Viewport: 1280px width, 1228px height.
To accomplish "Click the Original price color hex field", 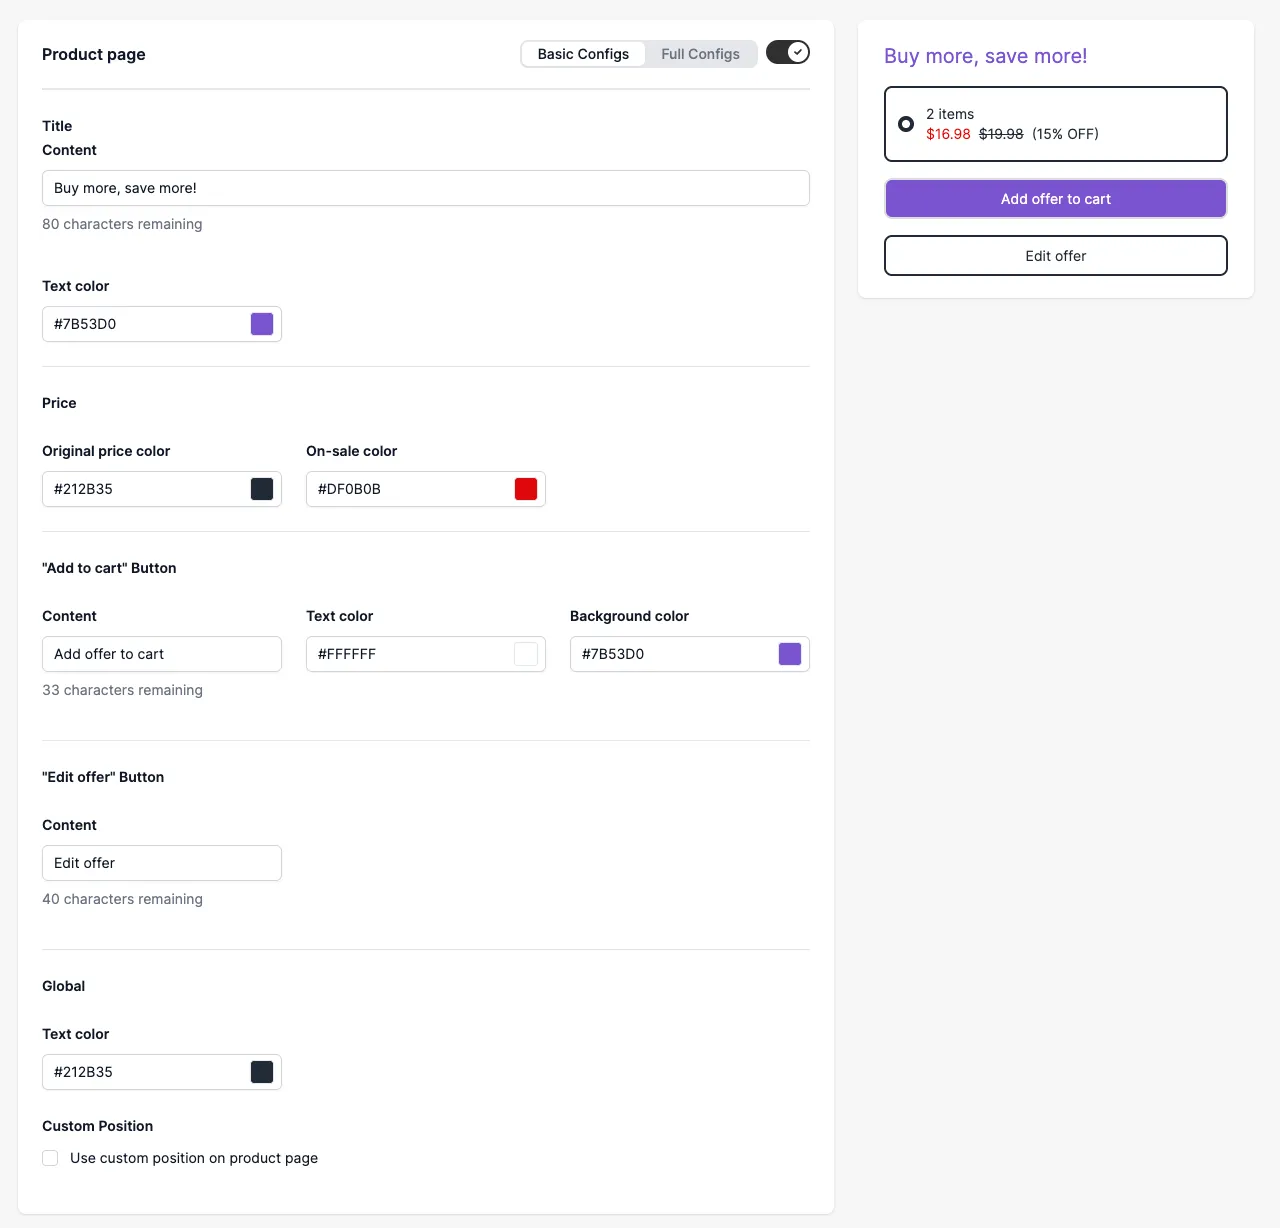I will click(x=146, y=489).
